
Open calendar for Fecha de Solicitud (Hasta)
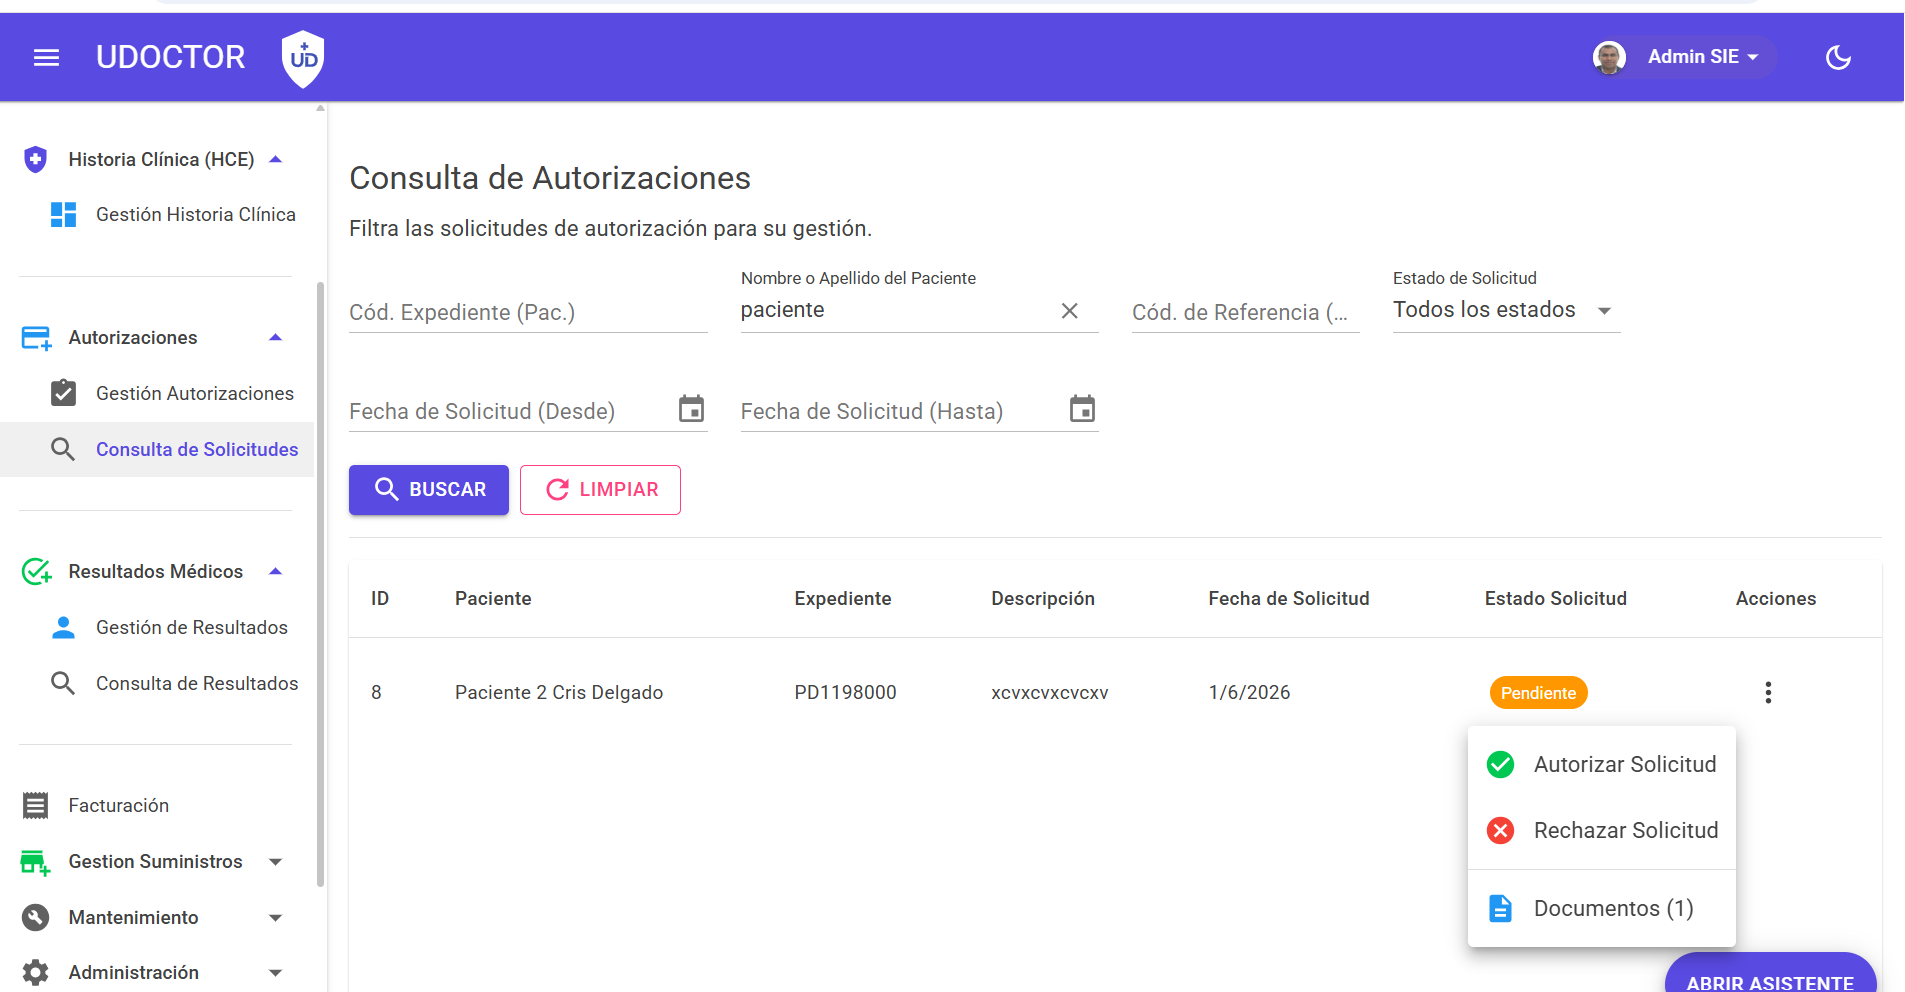tap(1082, 409)
